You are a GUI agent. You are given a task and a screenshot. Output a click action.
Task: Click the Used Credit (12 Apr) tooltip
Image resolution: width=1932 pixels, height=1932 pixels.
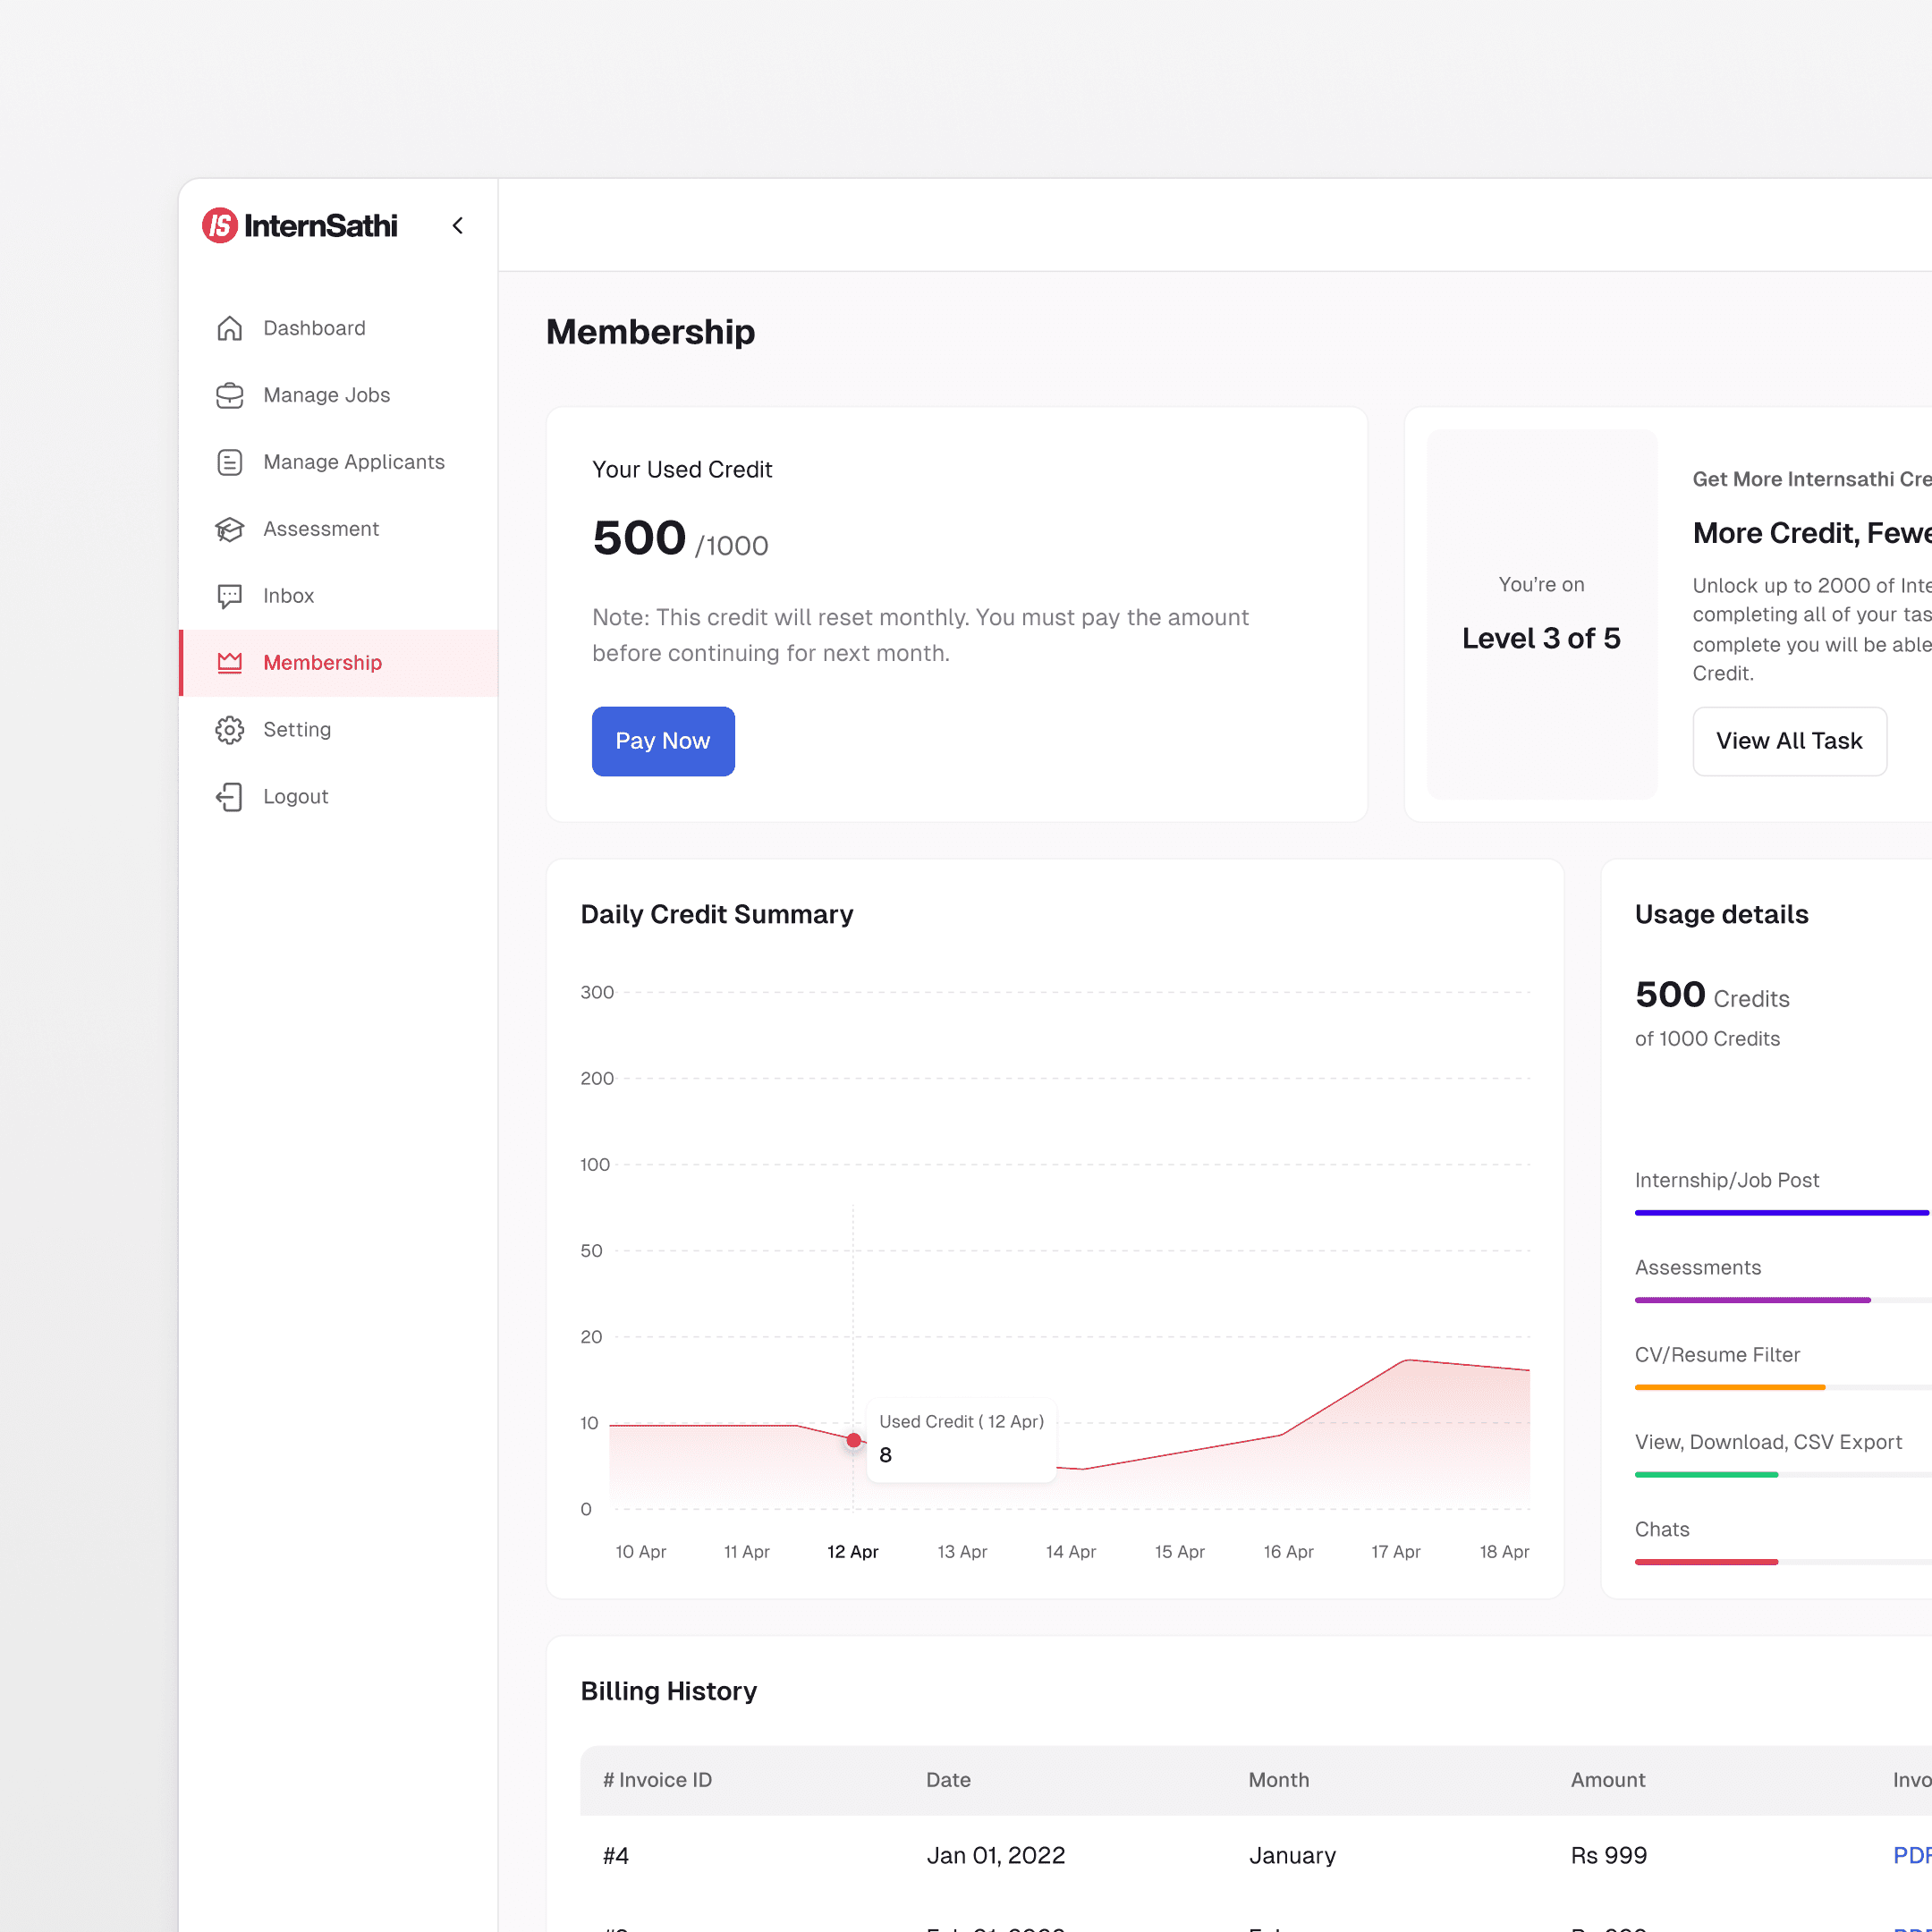point(961,1439)
